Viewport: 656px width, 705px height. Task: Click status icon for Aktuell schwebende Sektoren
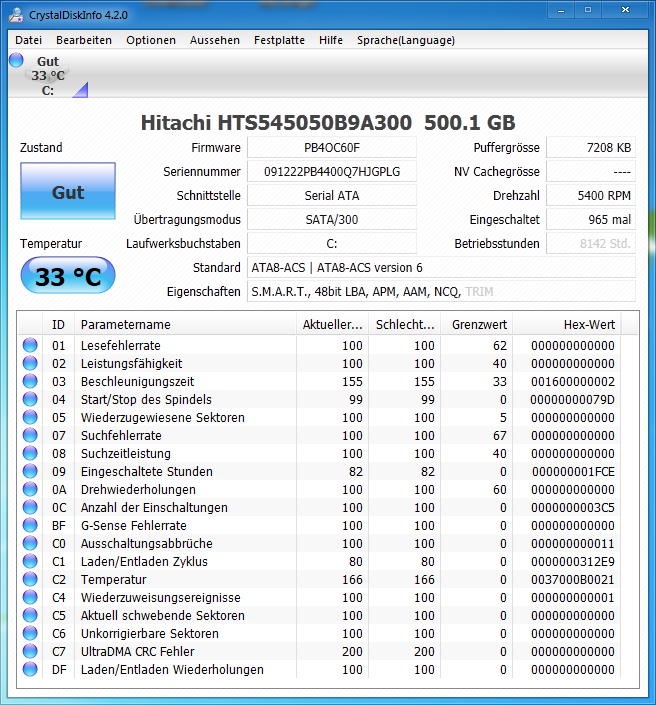point(30,615)
